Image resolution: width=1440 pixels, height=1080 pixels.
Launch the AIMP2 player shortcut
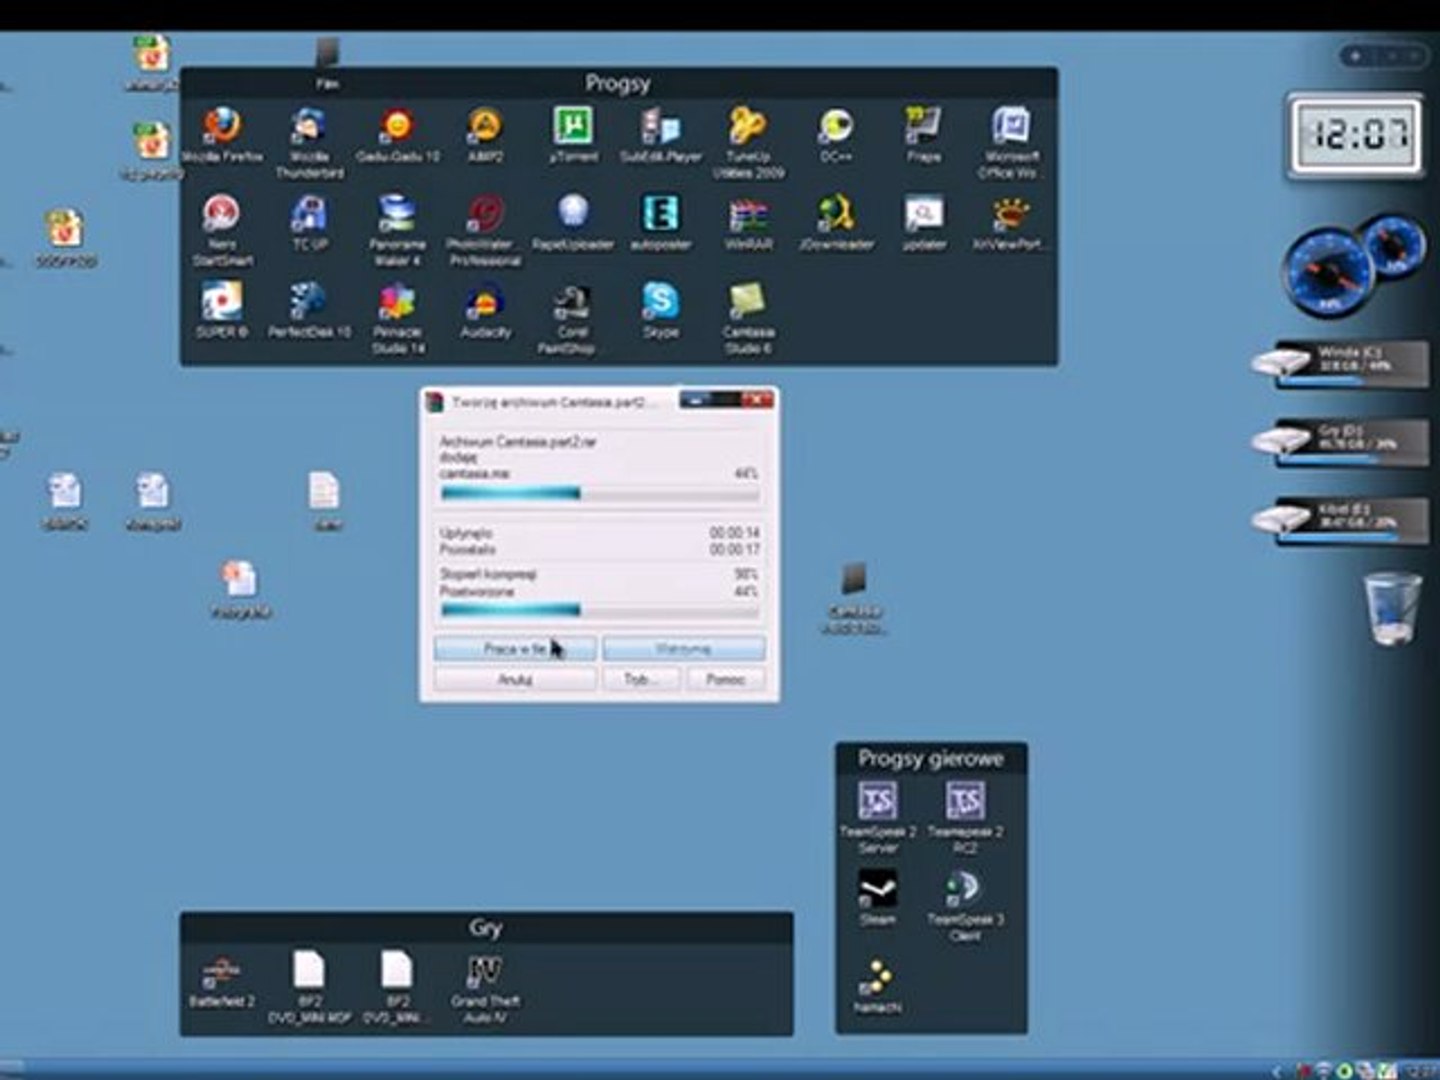coord(485,135)
